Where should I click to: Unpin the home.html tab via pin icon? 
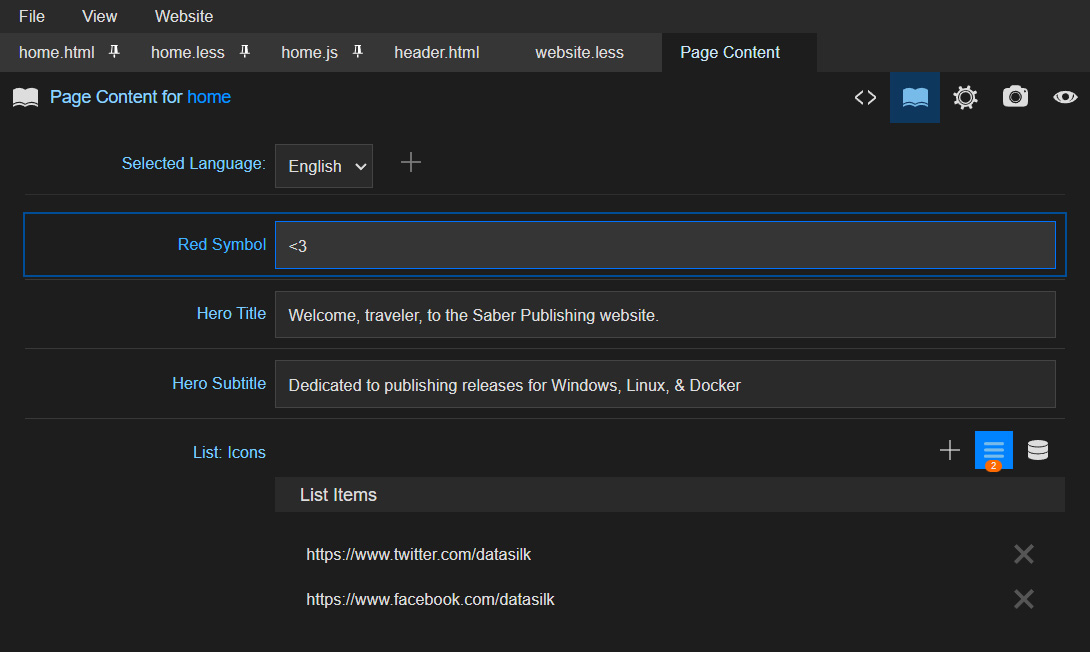[x=114, y=51]
